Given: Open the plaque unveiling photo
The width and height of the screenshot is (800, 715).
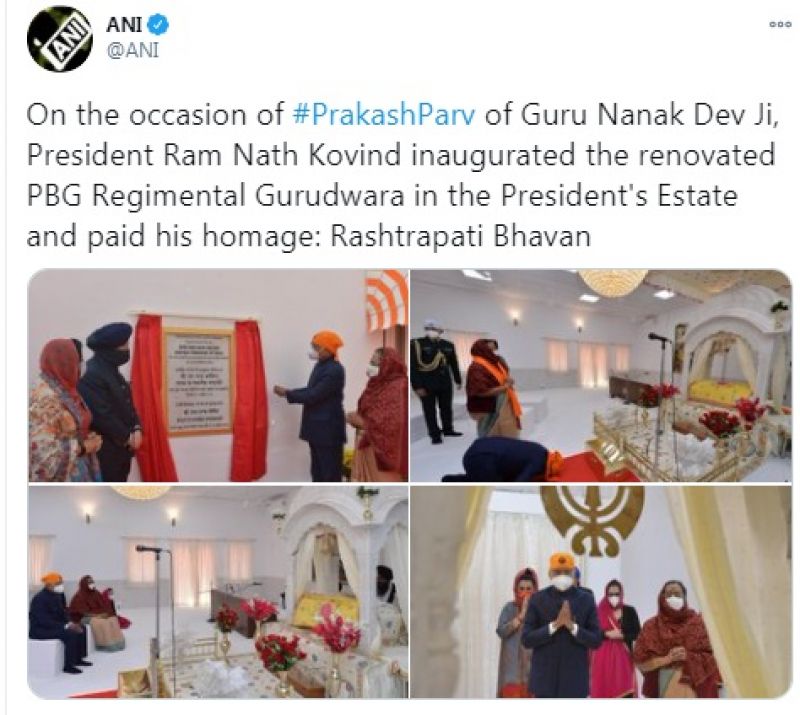Looking at the screenshot, I should pyautogui.click(x=218, y=375).
